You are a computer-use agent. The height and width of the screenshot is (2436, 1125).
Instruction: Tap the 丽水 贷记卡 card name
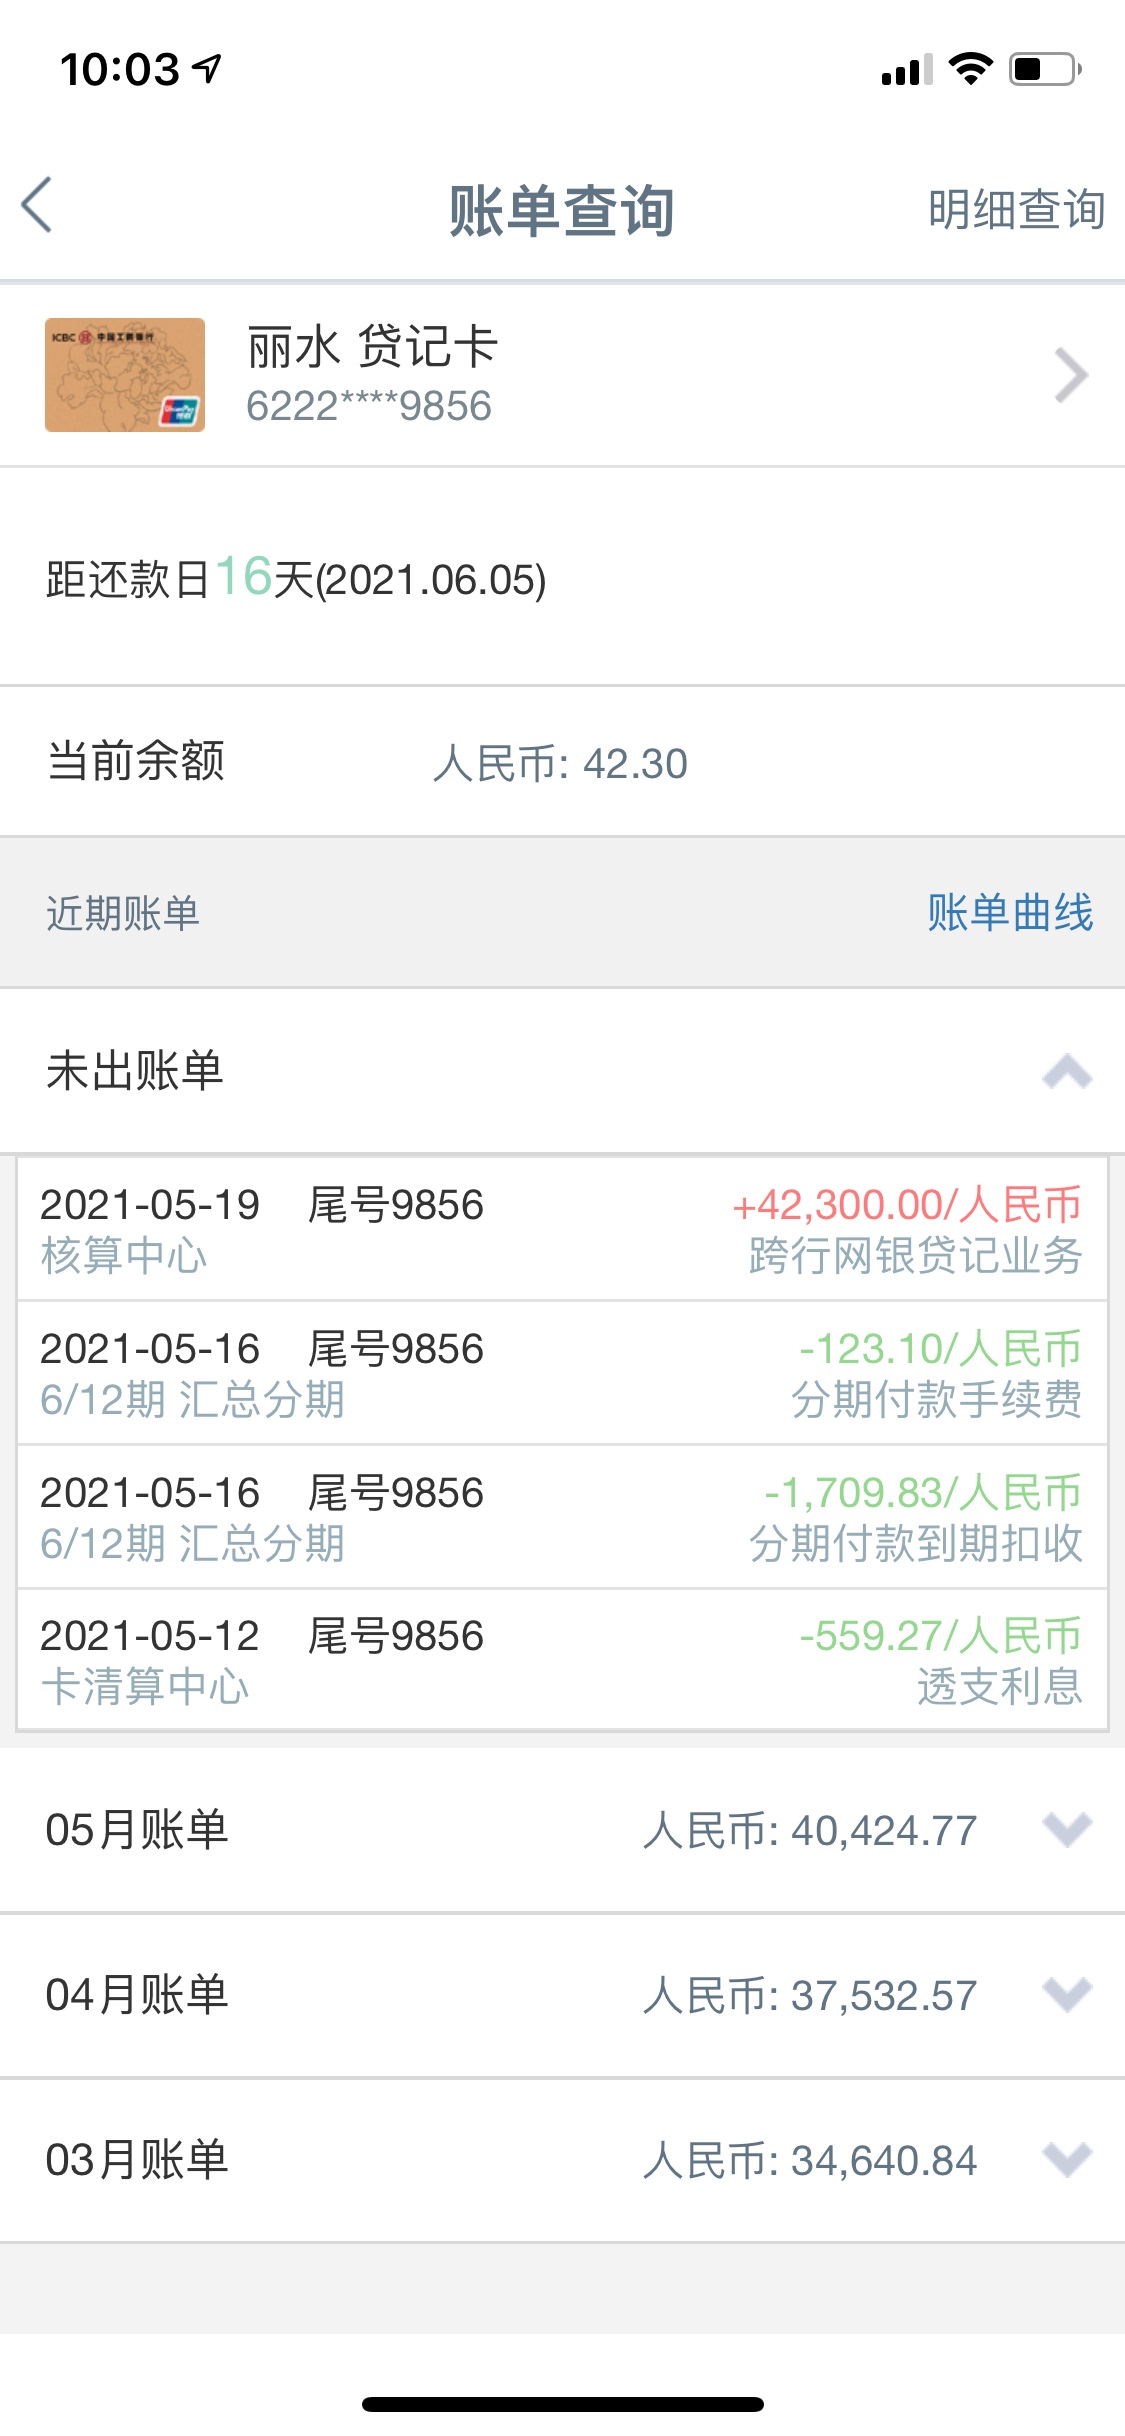pyautogui.click(x=372, y=348)
